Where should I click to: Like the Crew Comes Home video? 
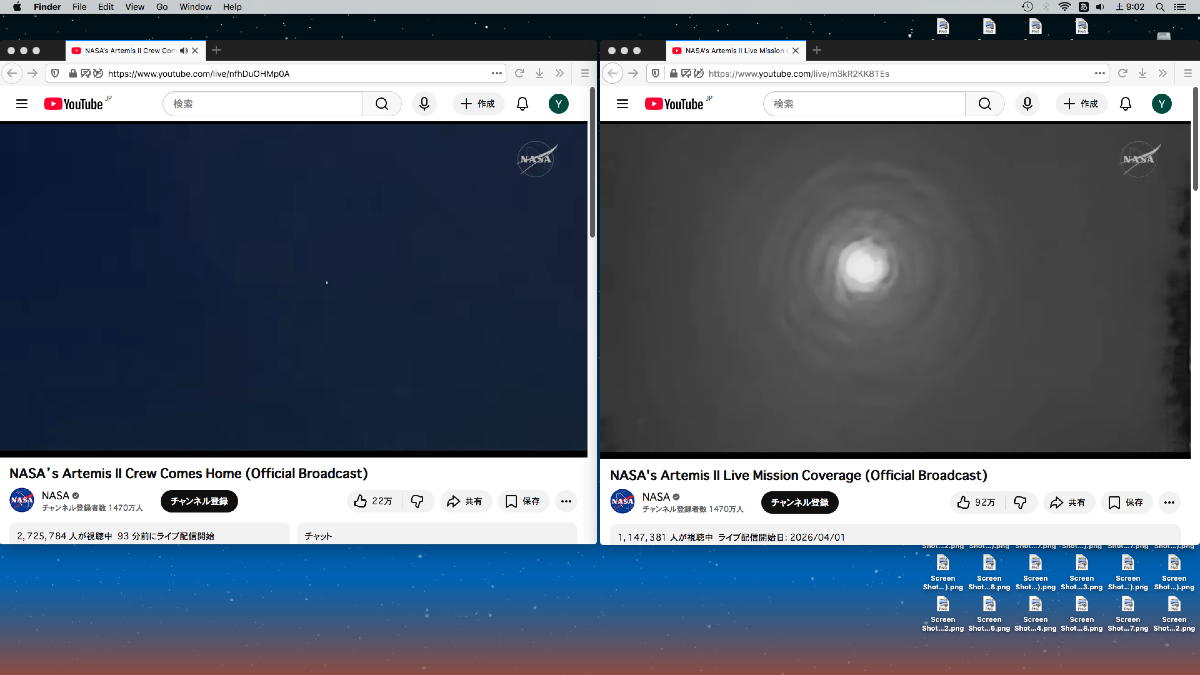pyautogui.click(x=373, y=501)
